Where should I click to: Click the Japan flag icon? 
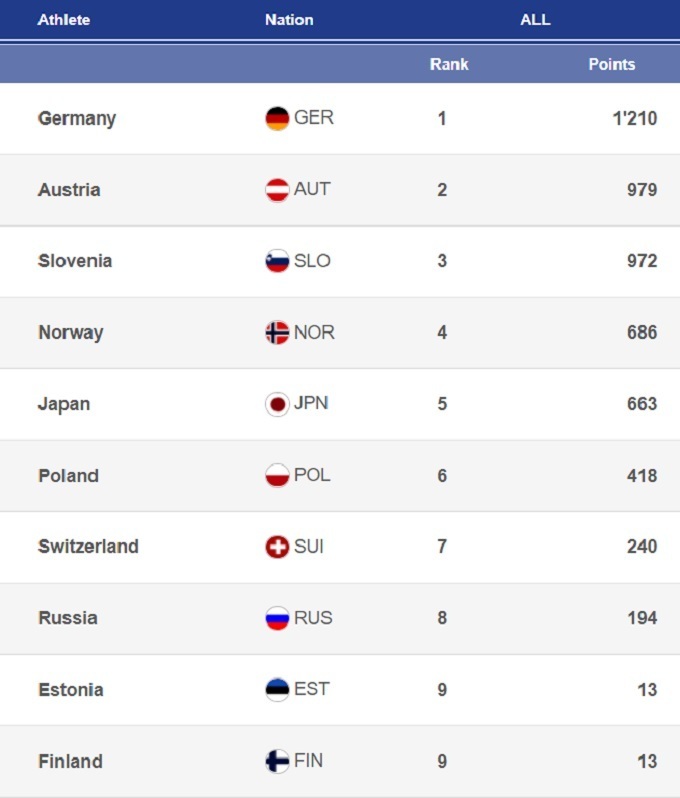click(277, 404)
